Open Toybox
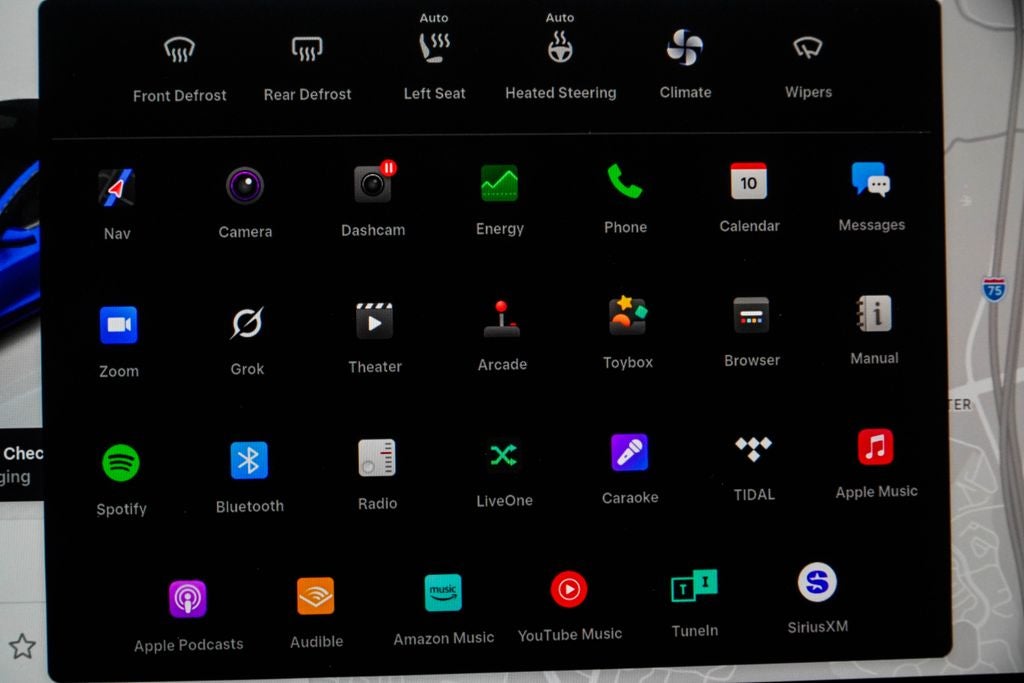The width and height of the screenshot is (1024, 683). [628, 317]
